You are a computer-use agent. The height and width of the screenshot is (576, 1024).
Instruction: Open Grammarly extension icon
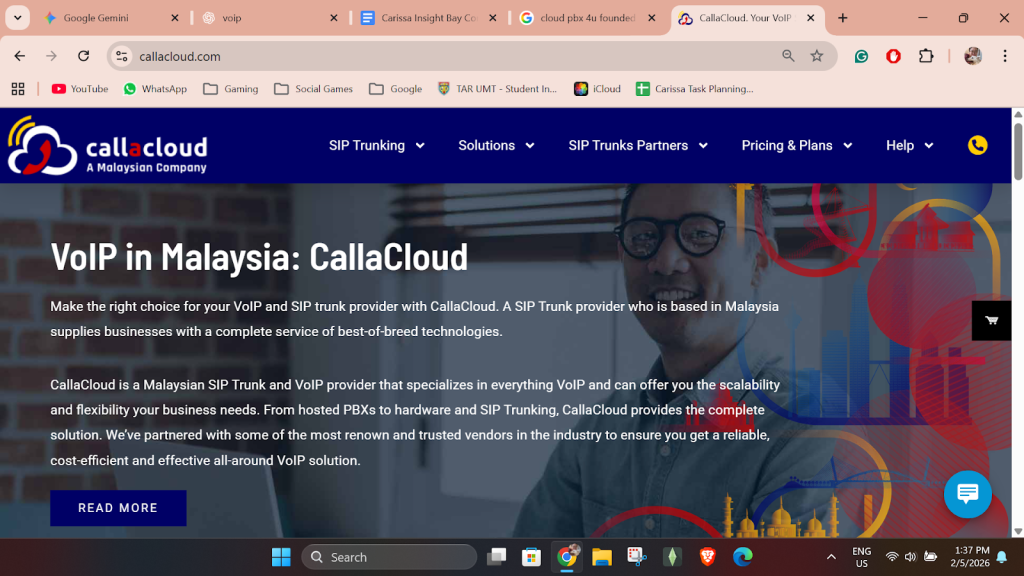click(861, 56)
